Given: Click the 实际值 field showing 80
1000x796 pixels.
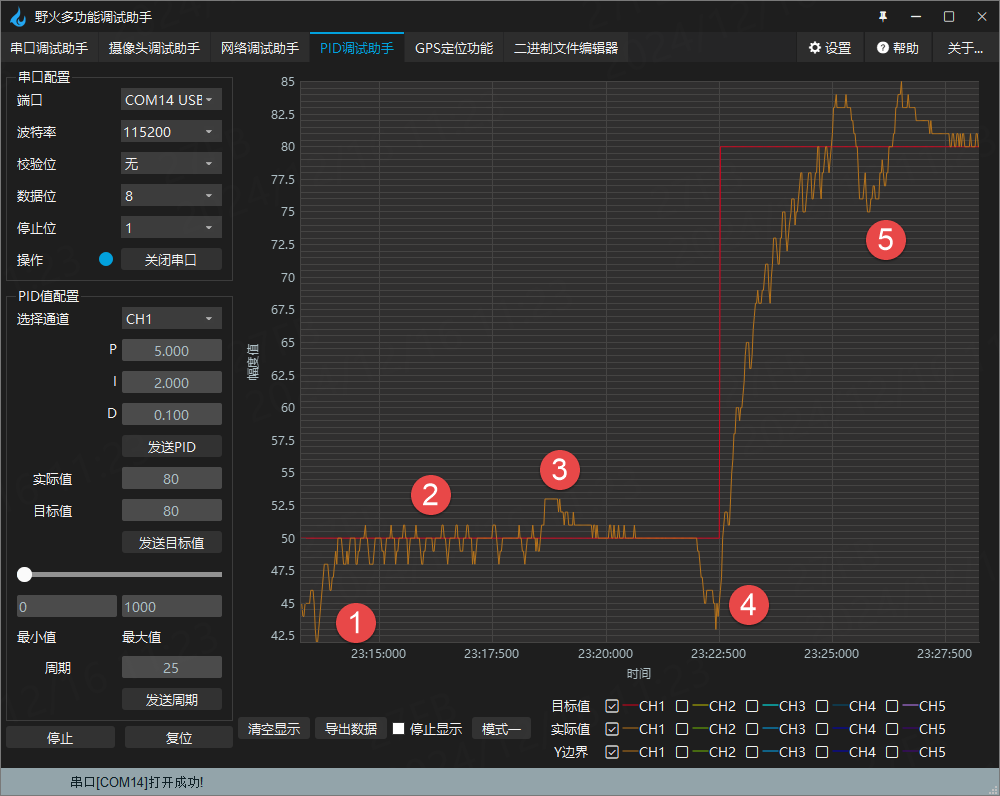Looking at the screenshot, I should pos(172,479).
